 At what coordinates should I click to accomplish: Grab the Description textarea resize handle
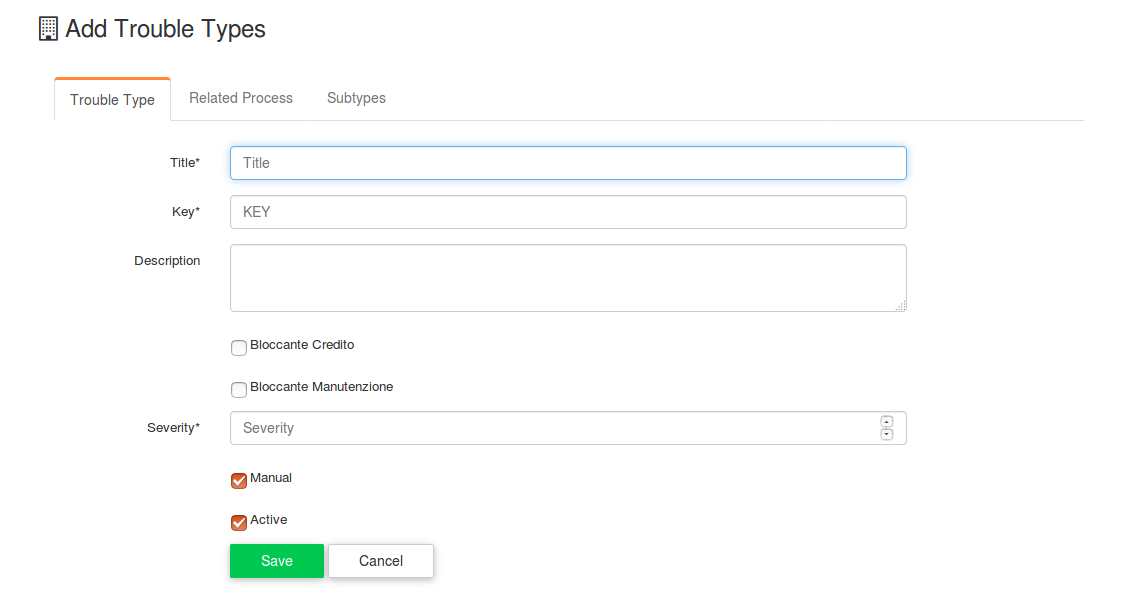[x=900, y=306]
